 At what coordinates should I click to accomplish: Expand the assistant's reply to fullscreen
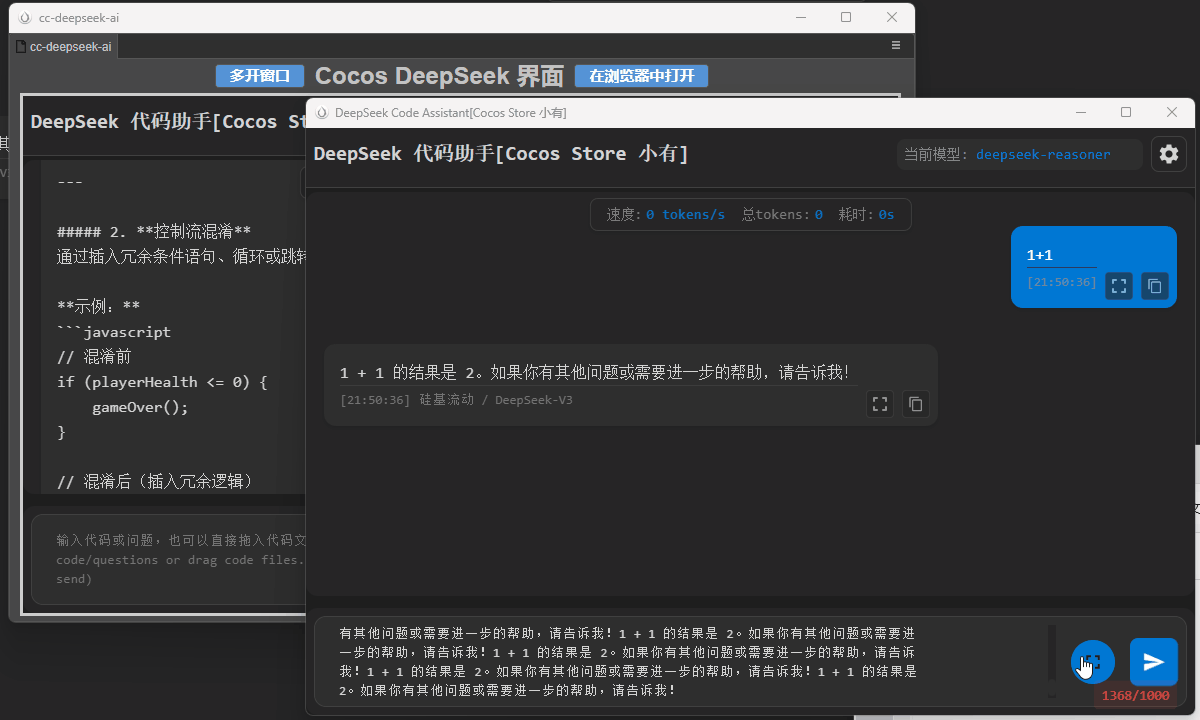tap(880, 404)
